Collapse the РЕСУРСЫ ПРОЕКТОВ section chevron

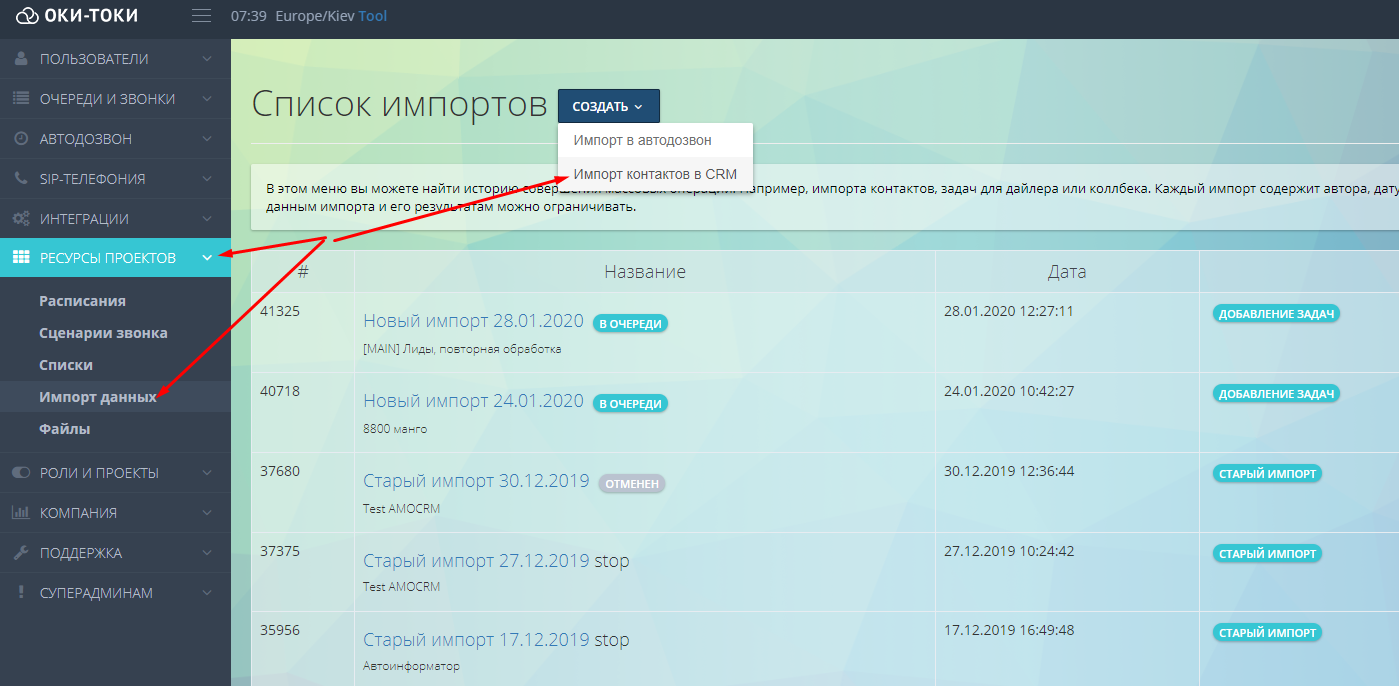click(209, 257)
